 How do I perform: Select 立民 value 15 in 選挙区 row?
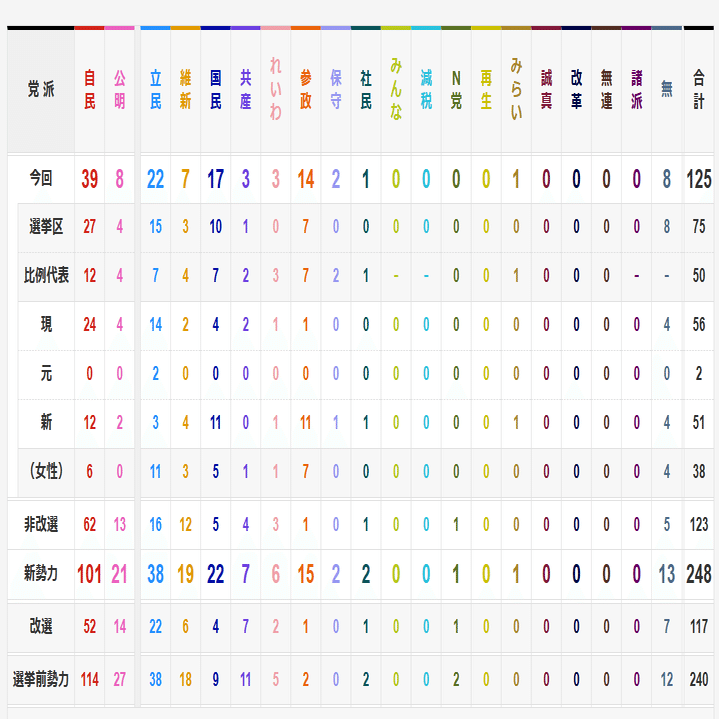point(155,227)
